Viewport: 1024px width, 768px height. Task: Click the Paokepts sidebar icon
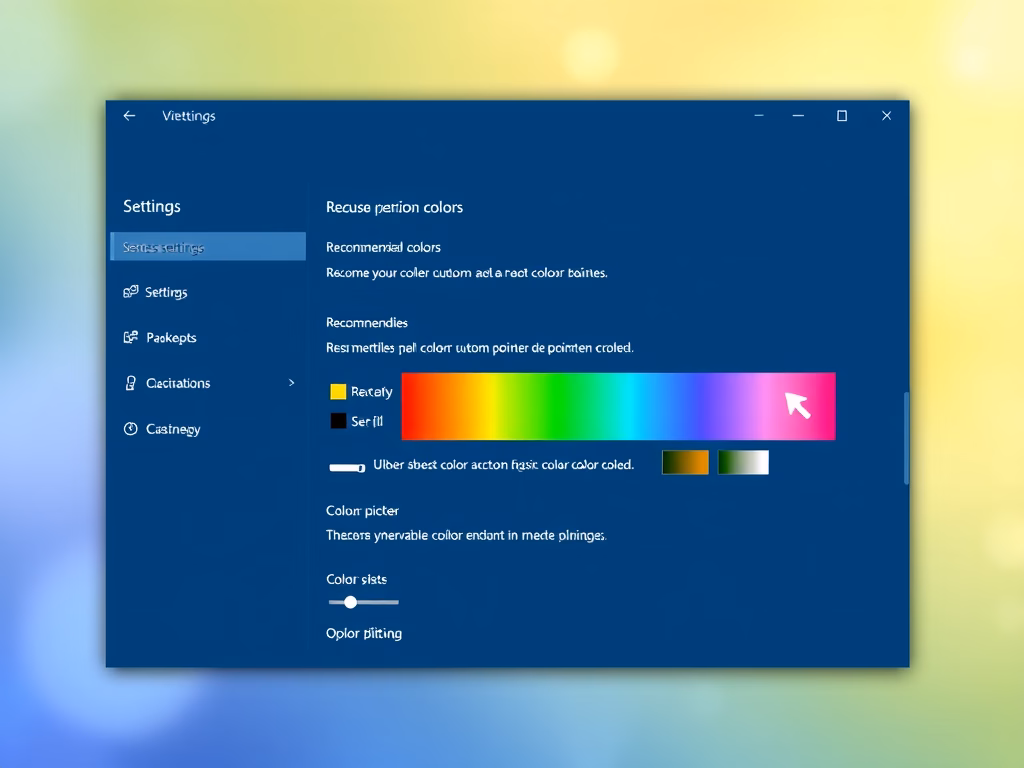point(131,337)
